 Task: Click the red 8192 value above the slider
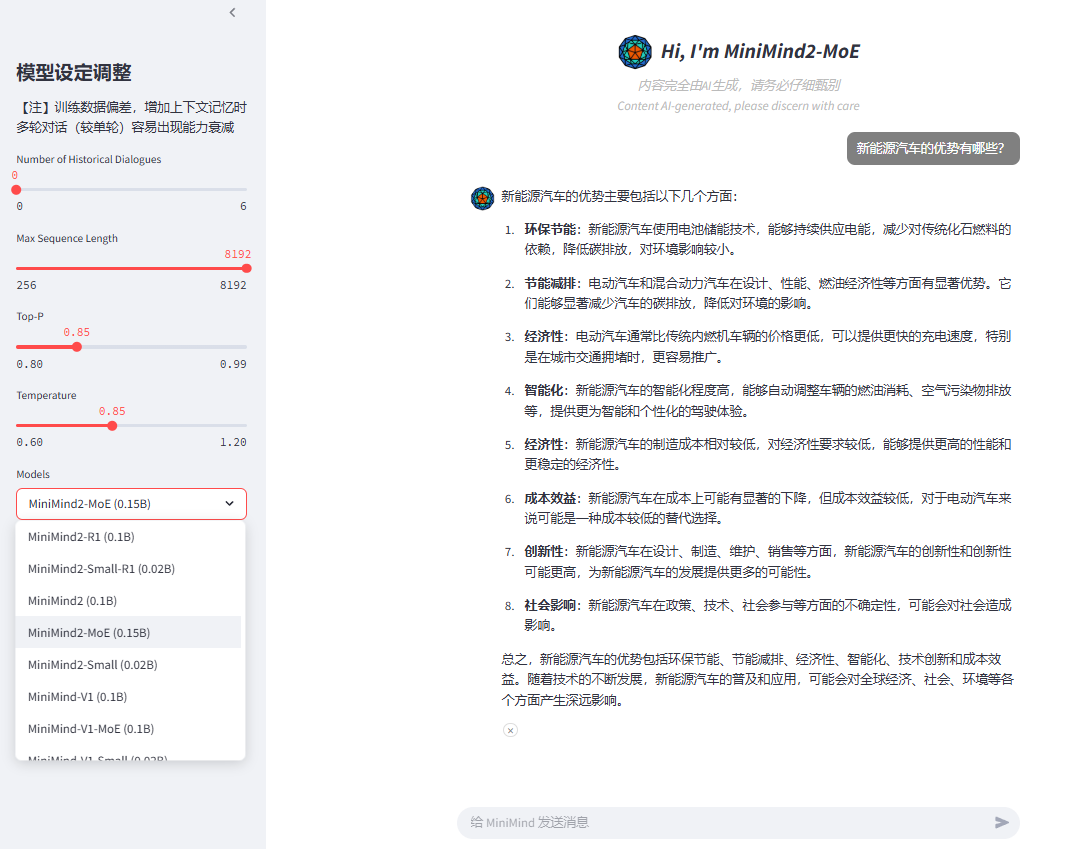[x=238, y=254]
